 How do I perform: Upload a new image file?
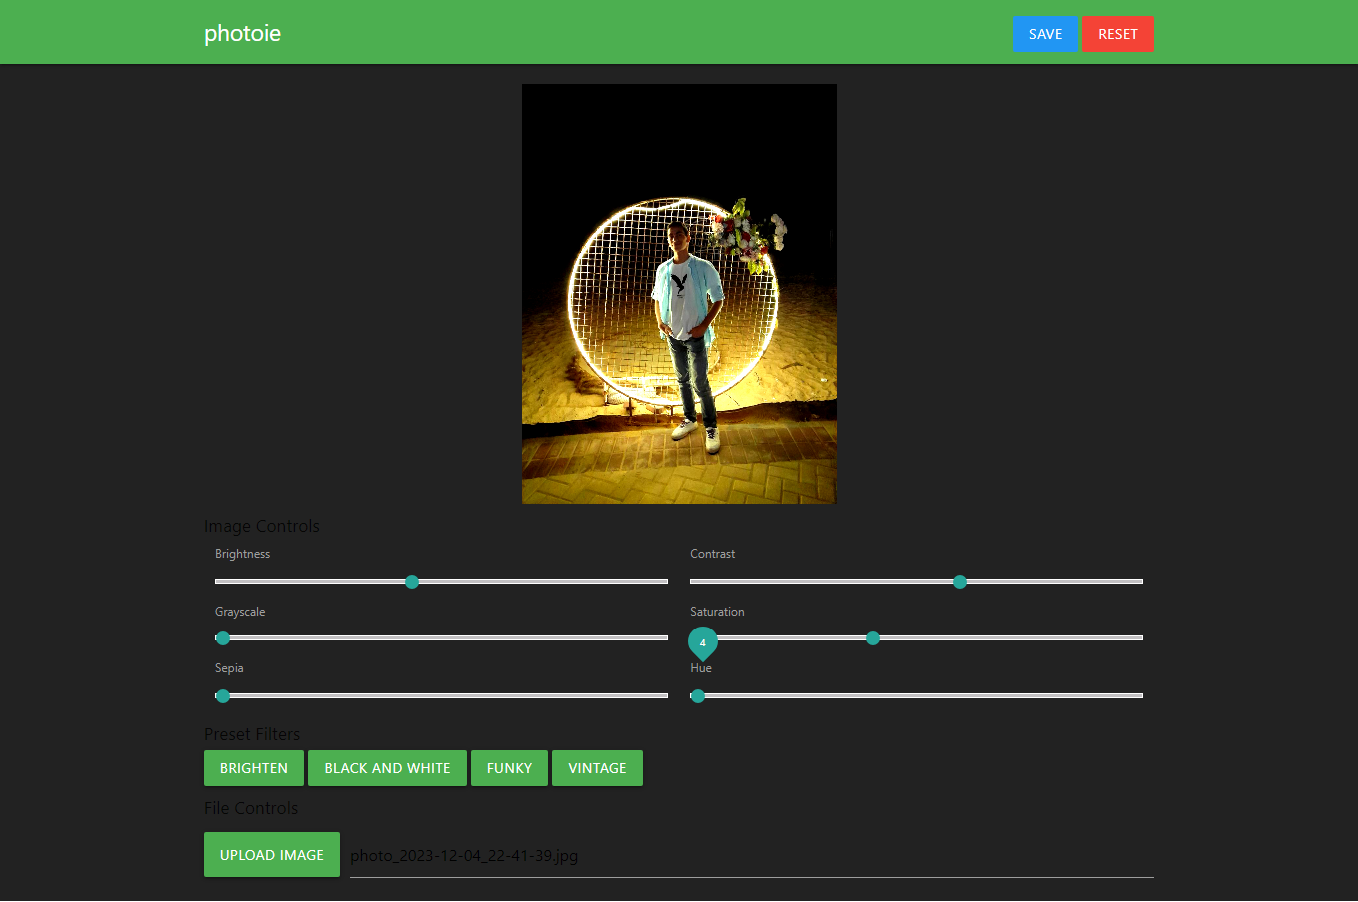click(x=271, y=854)
